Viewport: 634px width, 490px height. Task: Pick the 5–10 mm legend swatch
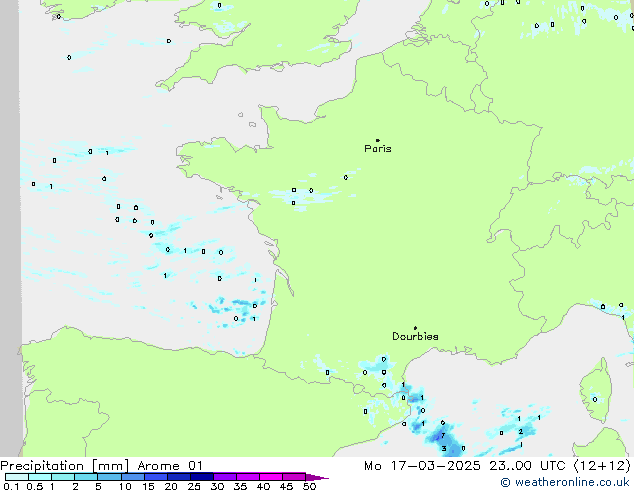tap(109, 477)
